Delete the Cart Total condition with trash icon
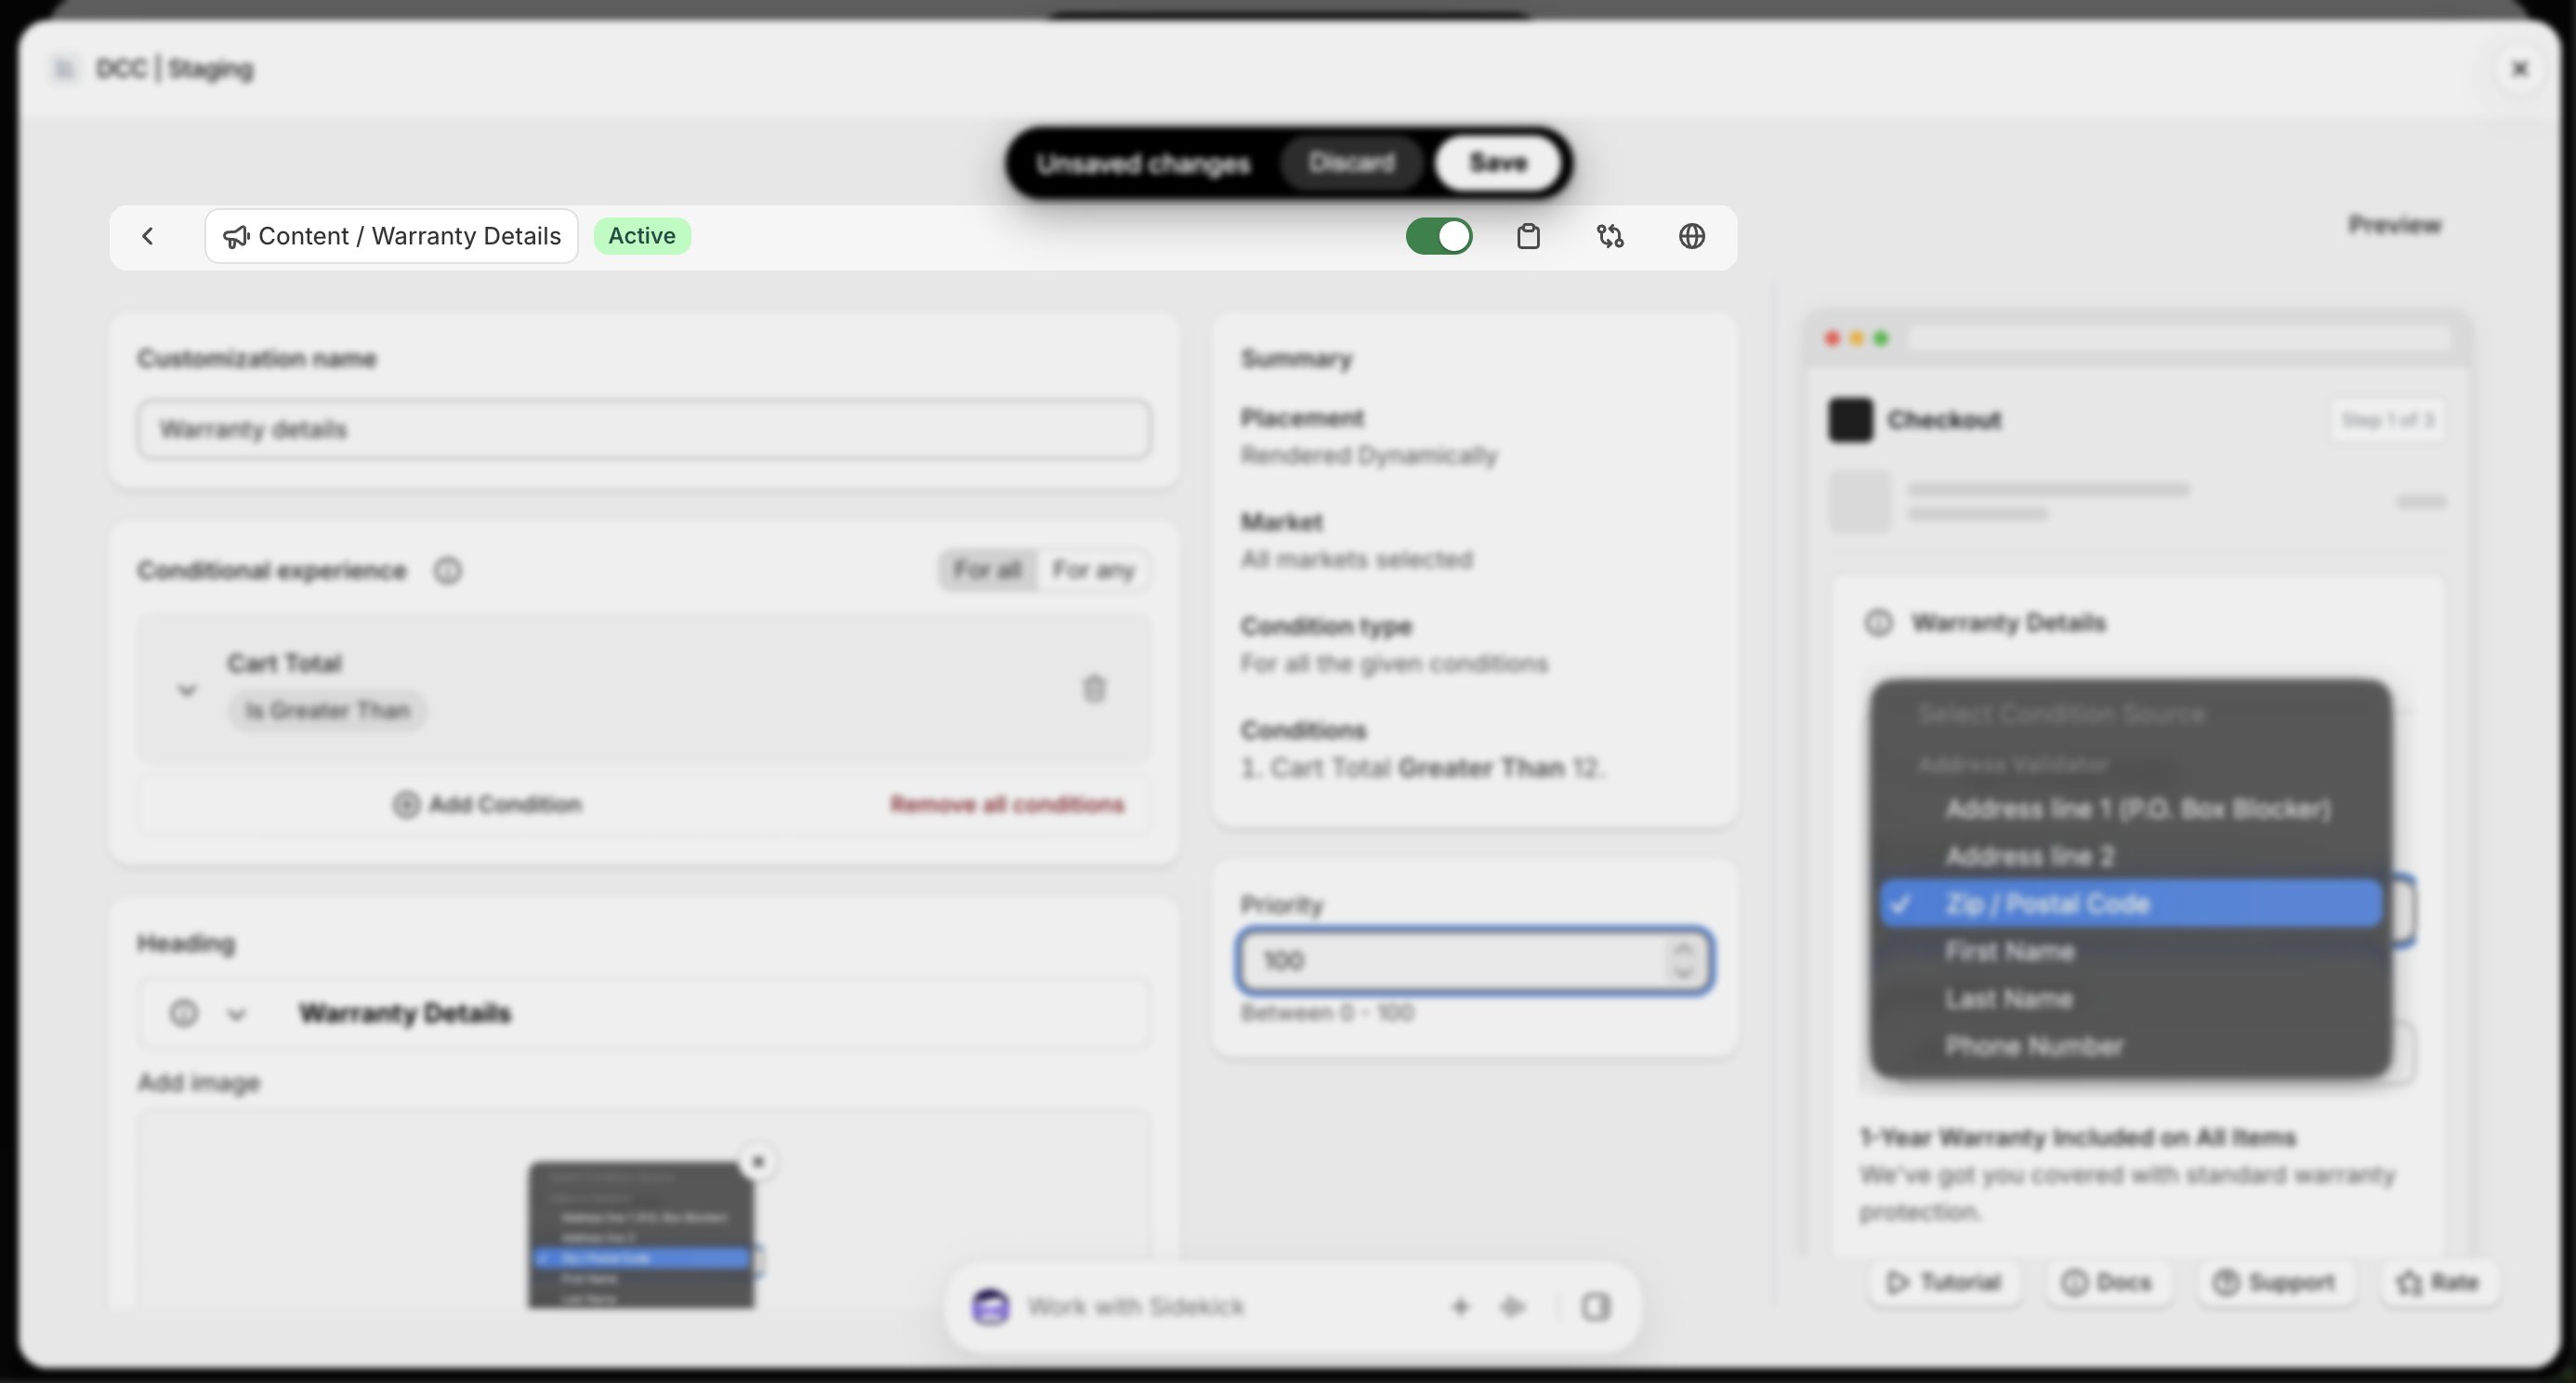2576x1383 pixels. tap(1094, 689)
